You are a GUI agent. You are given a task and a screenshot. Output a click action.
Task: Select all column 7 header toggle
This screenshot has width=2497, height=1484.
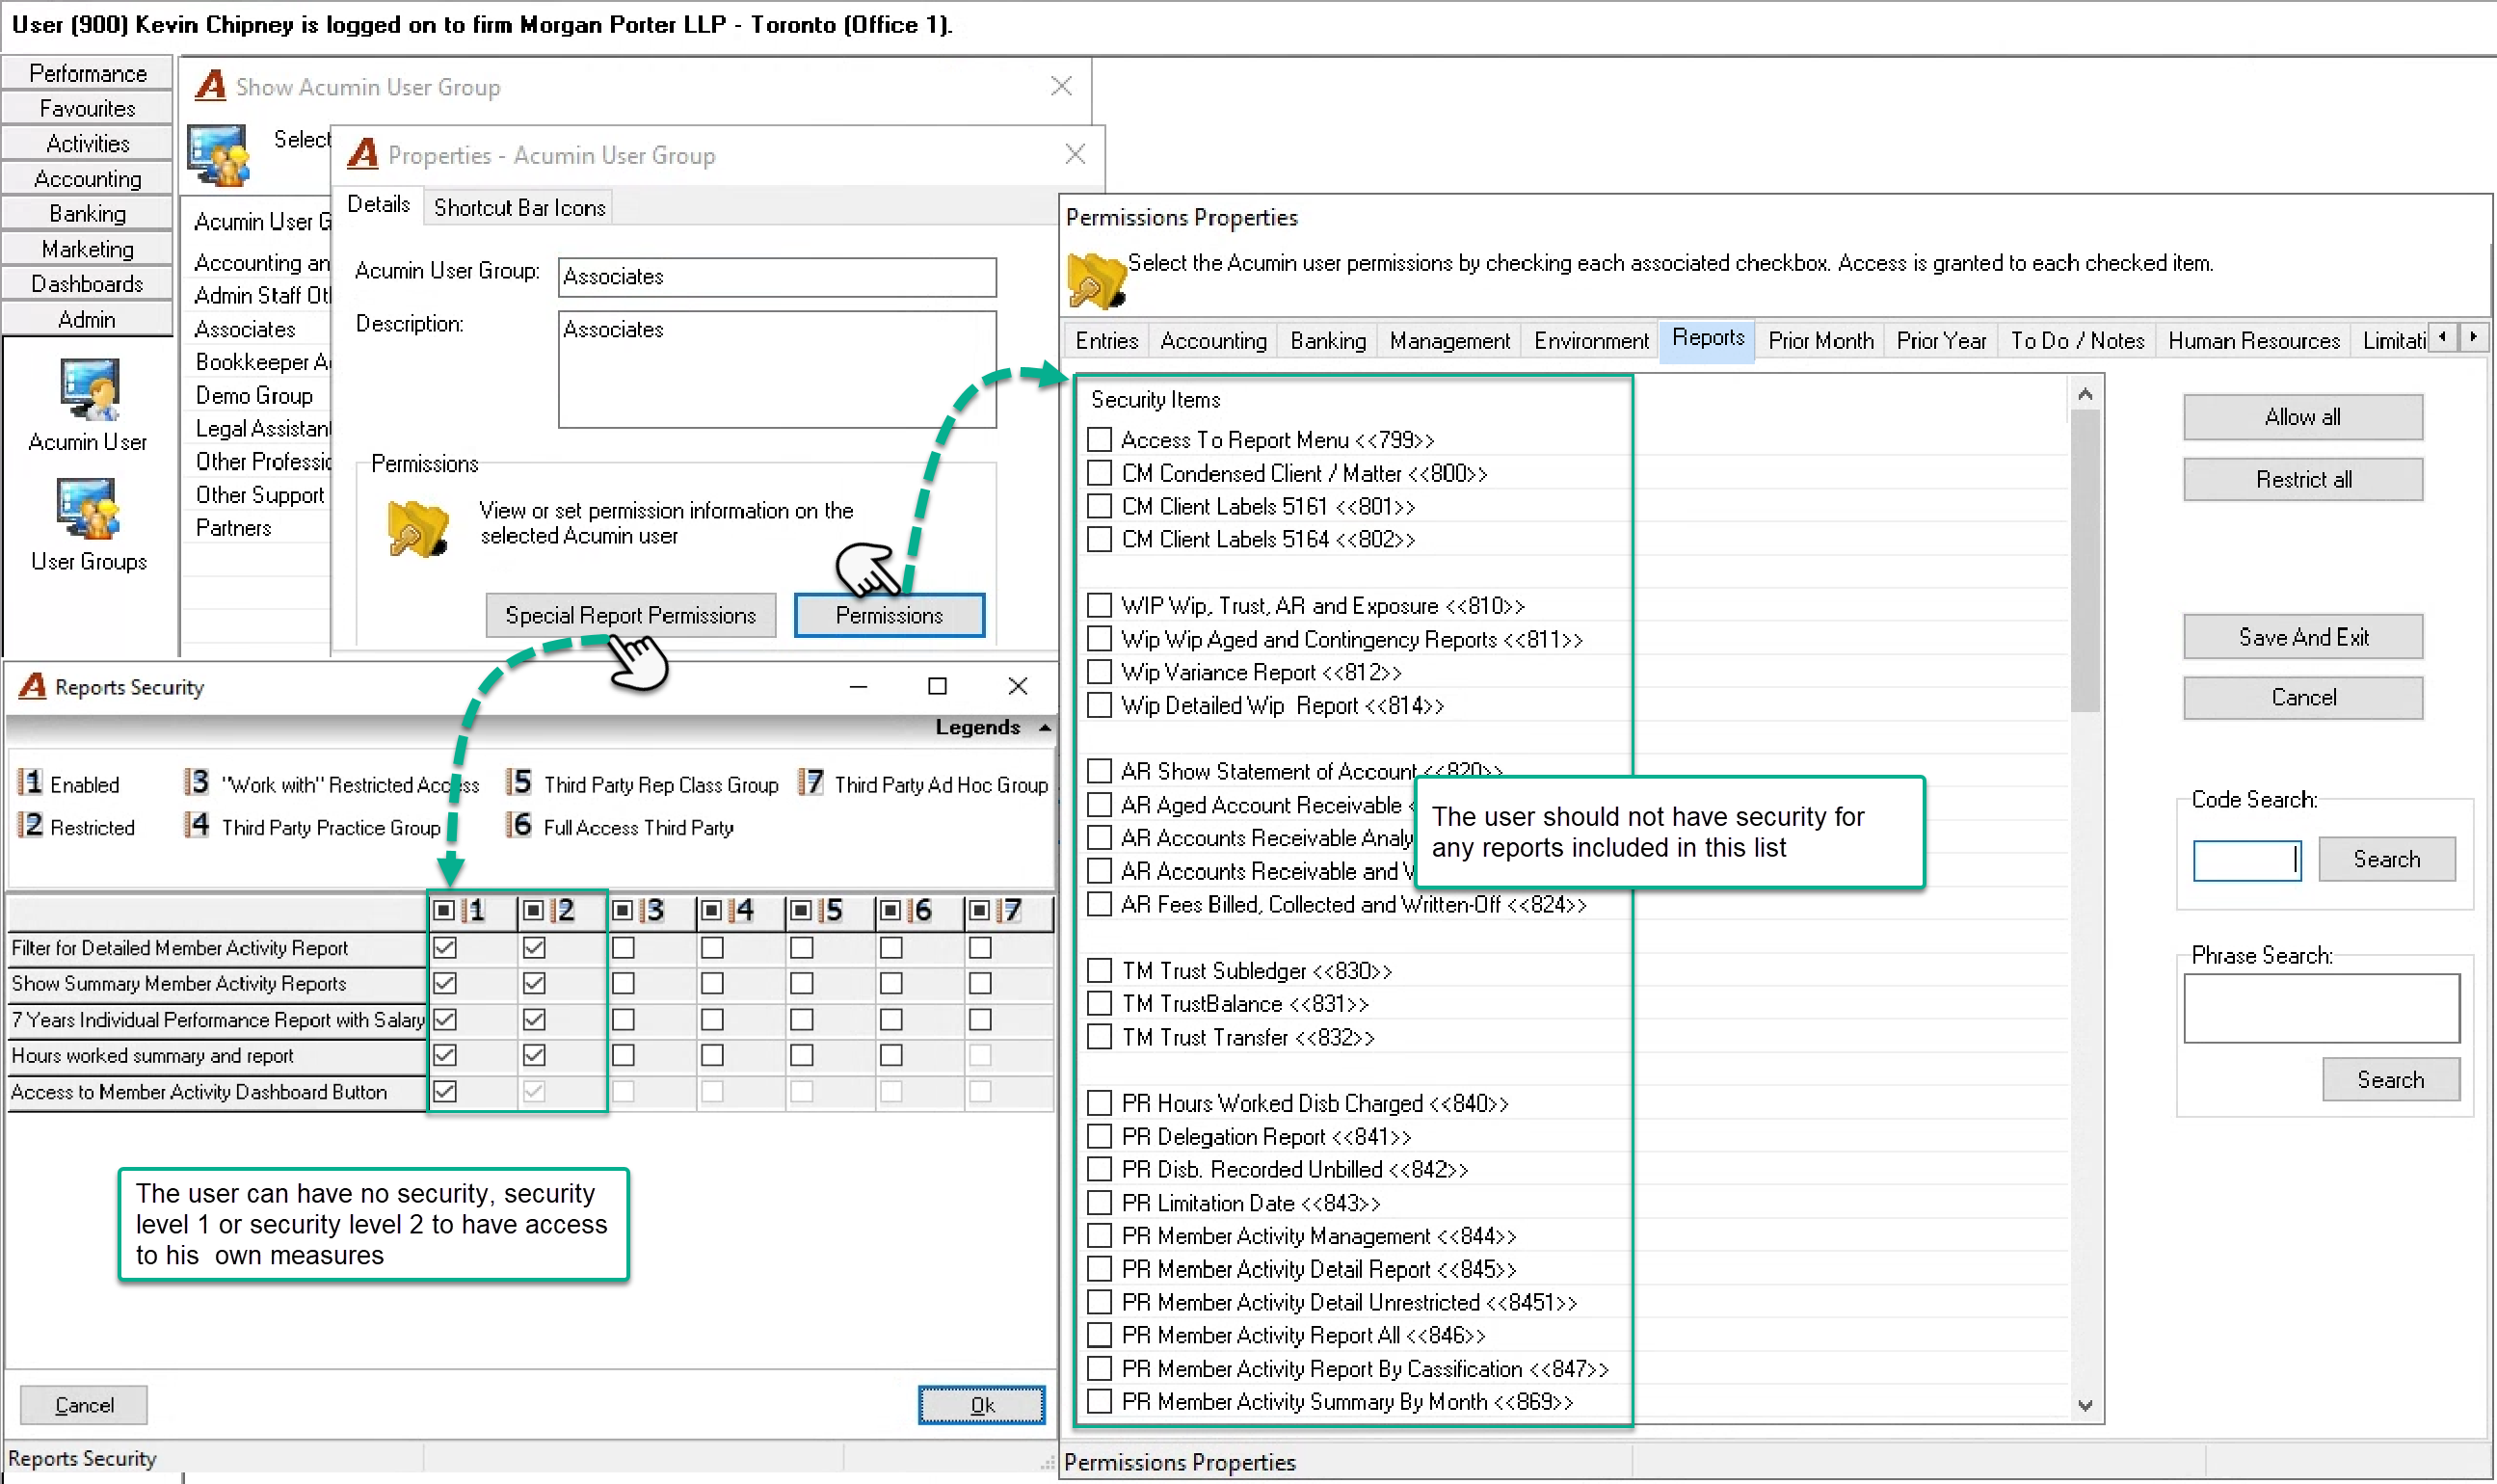(980, 910)
